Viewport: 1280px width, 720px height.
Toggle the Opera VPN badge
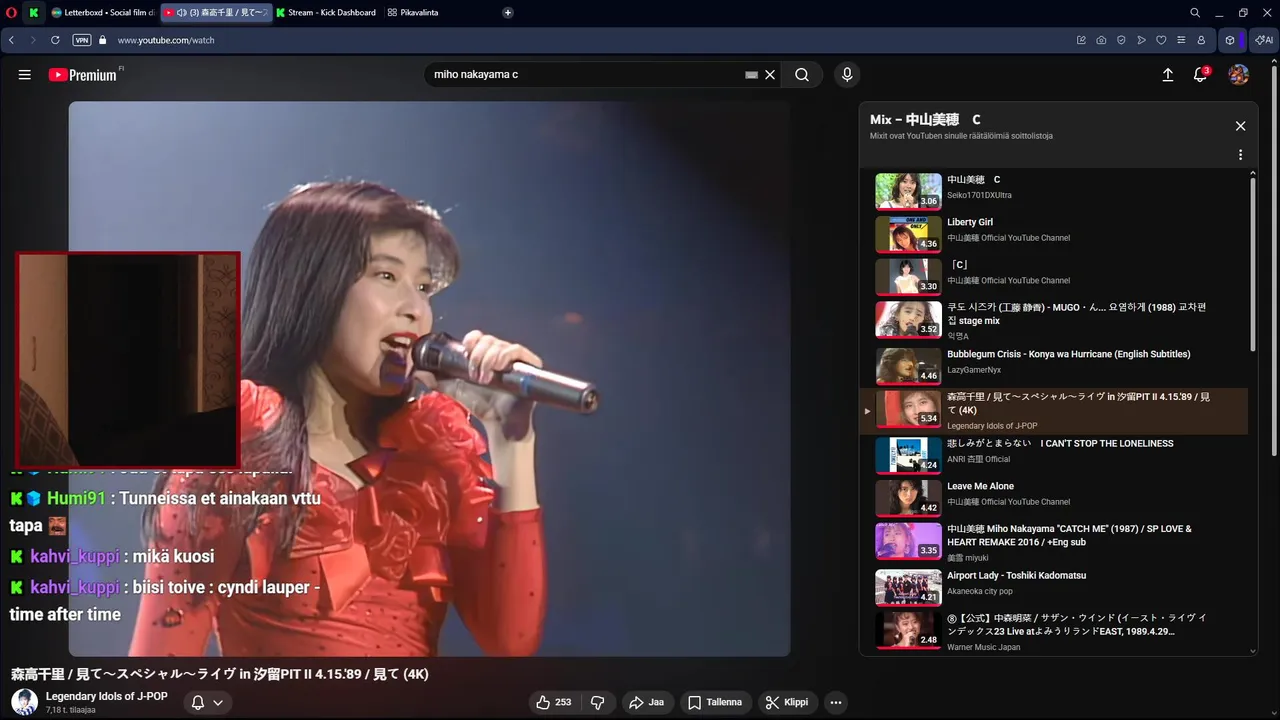pos(82,40)
